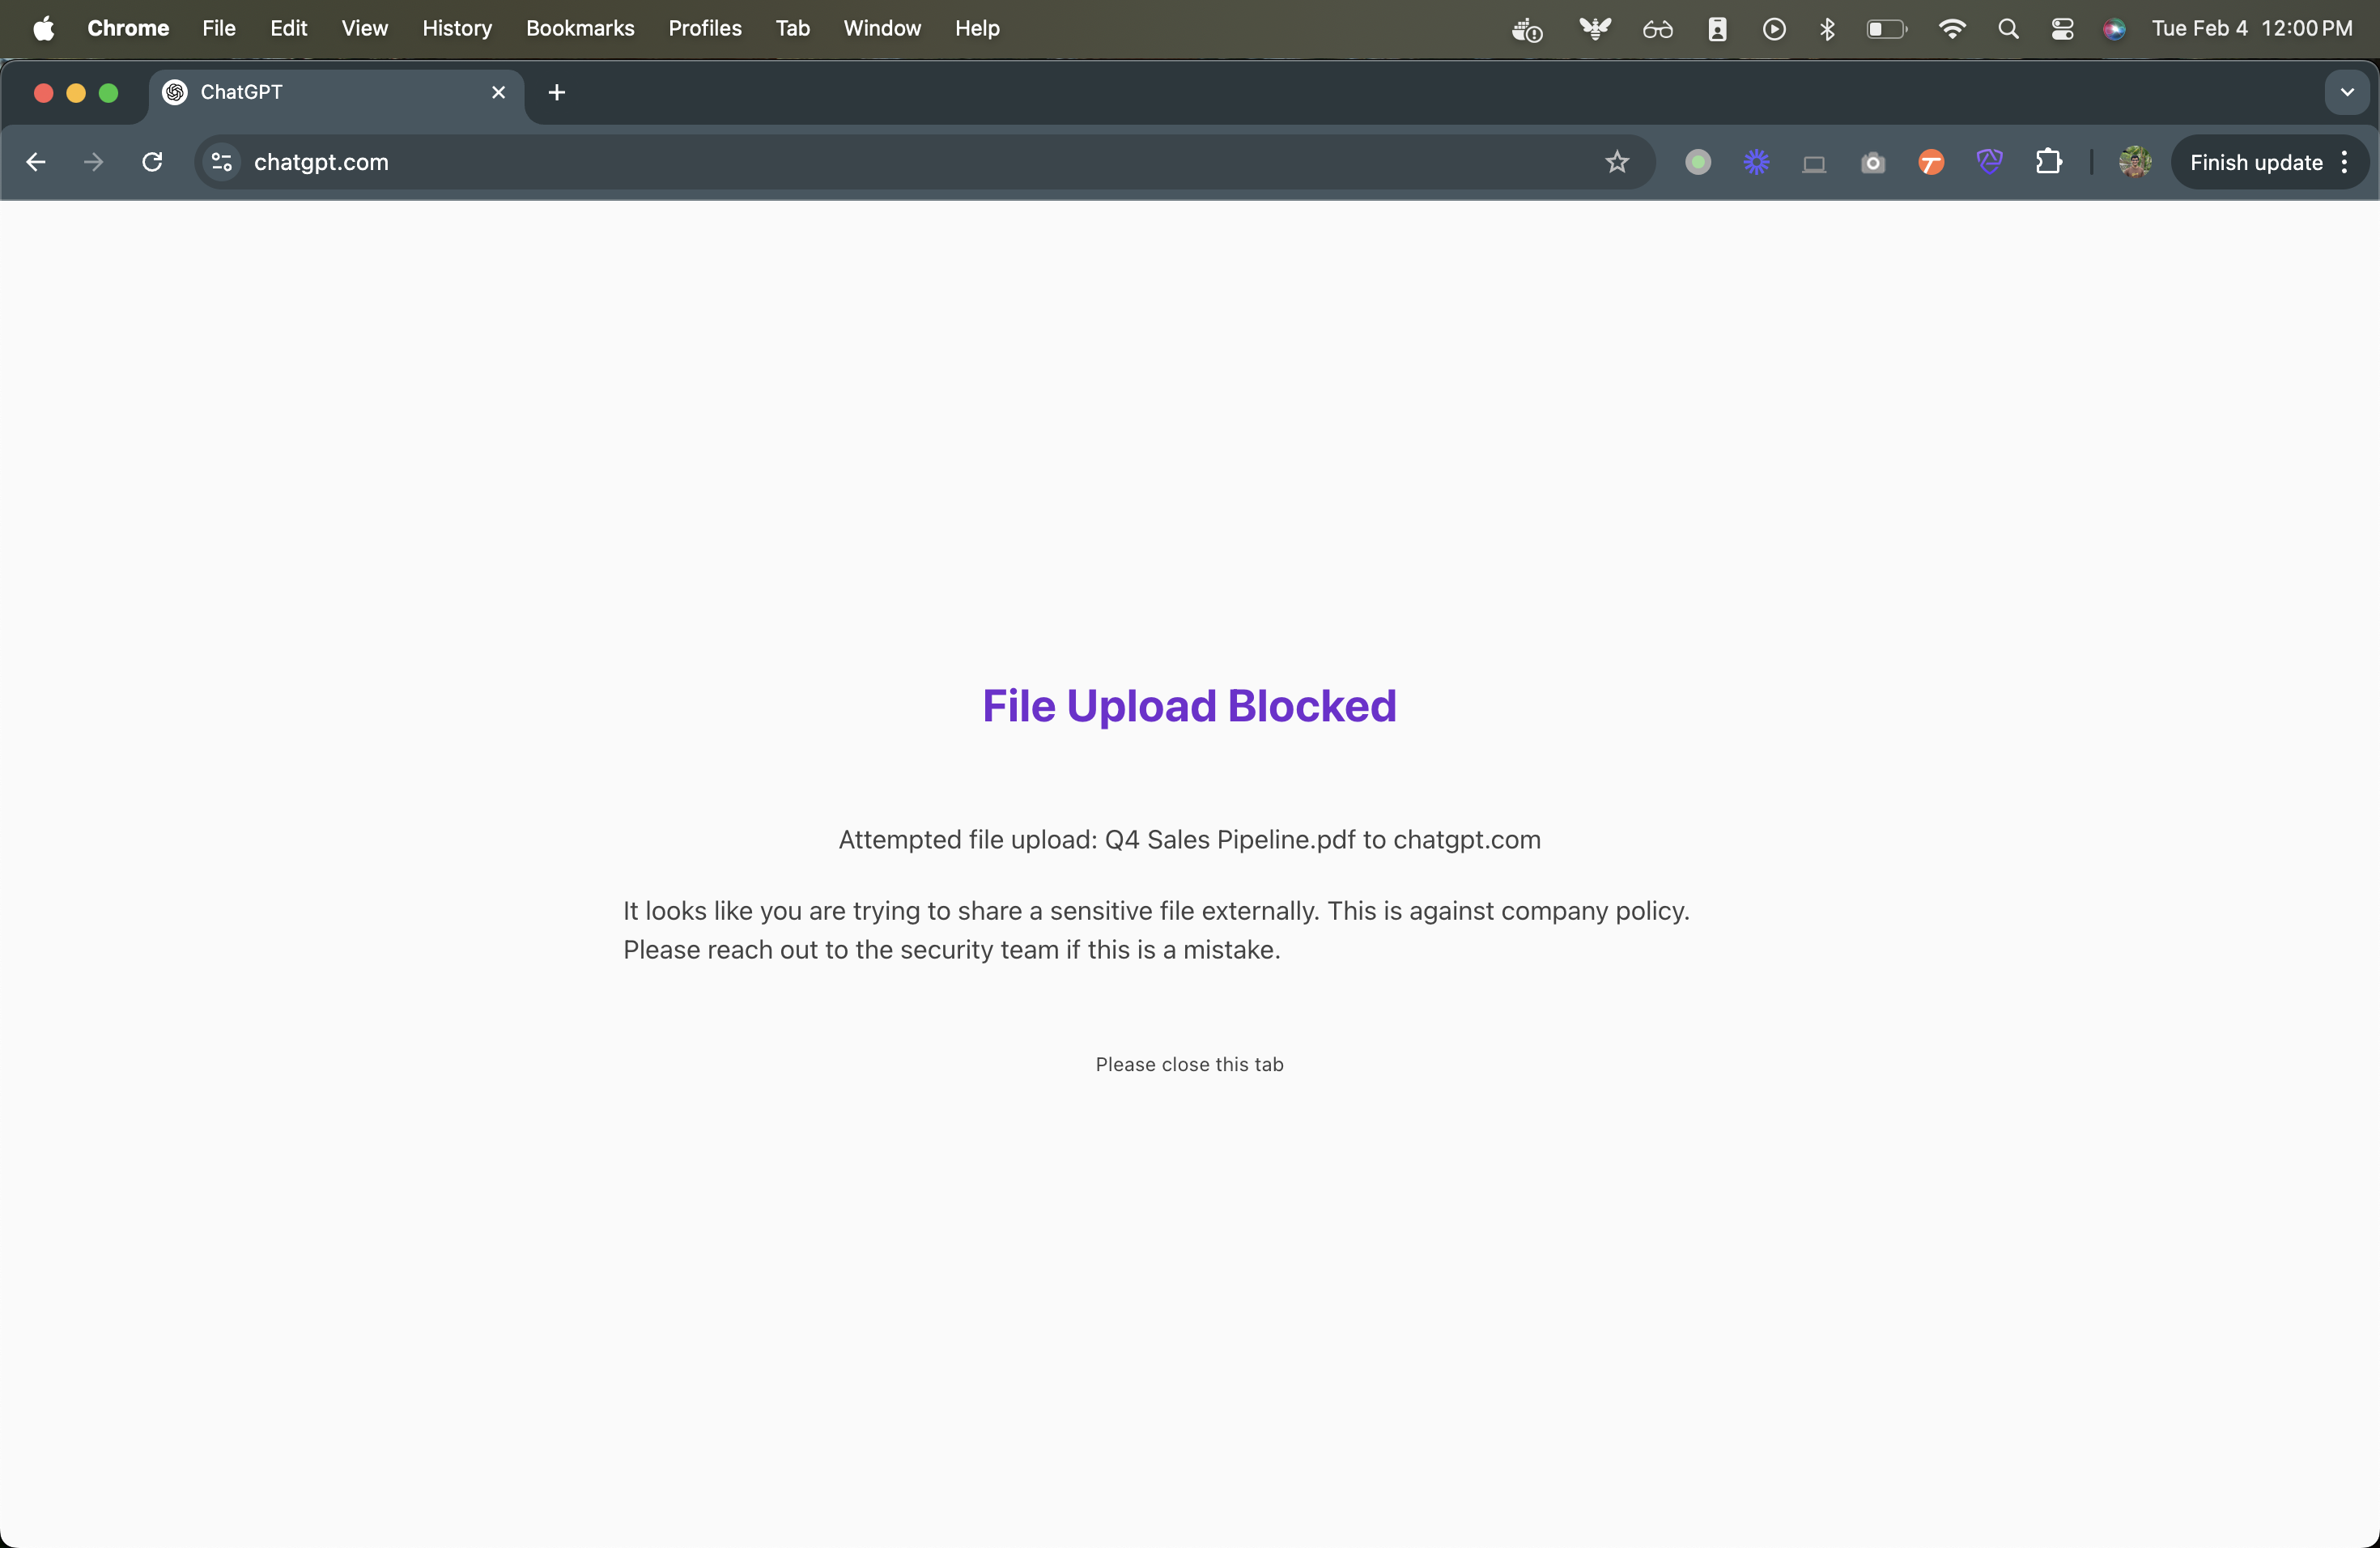Open the Extensions puzzle icon
2380x1548 pixels.
click(2048, 162)
